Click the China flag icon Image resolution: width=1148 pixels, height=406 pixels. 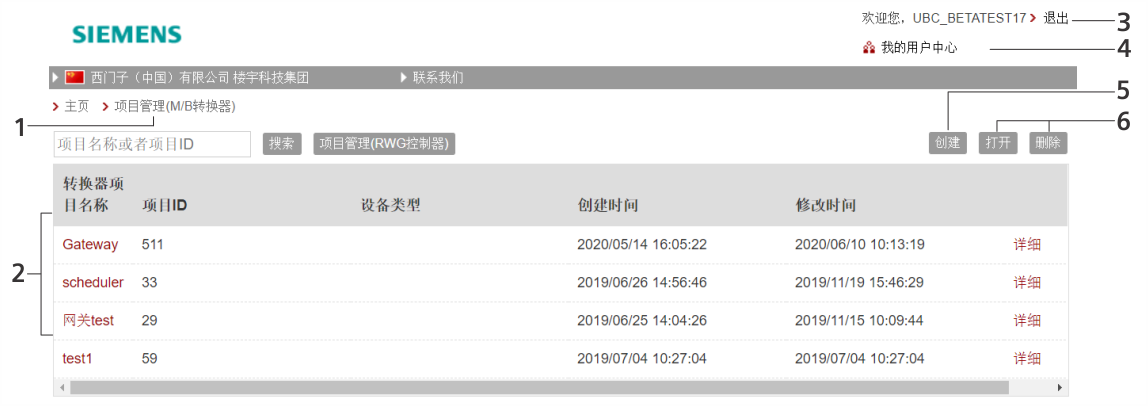click(75, 77)
